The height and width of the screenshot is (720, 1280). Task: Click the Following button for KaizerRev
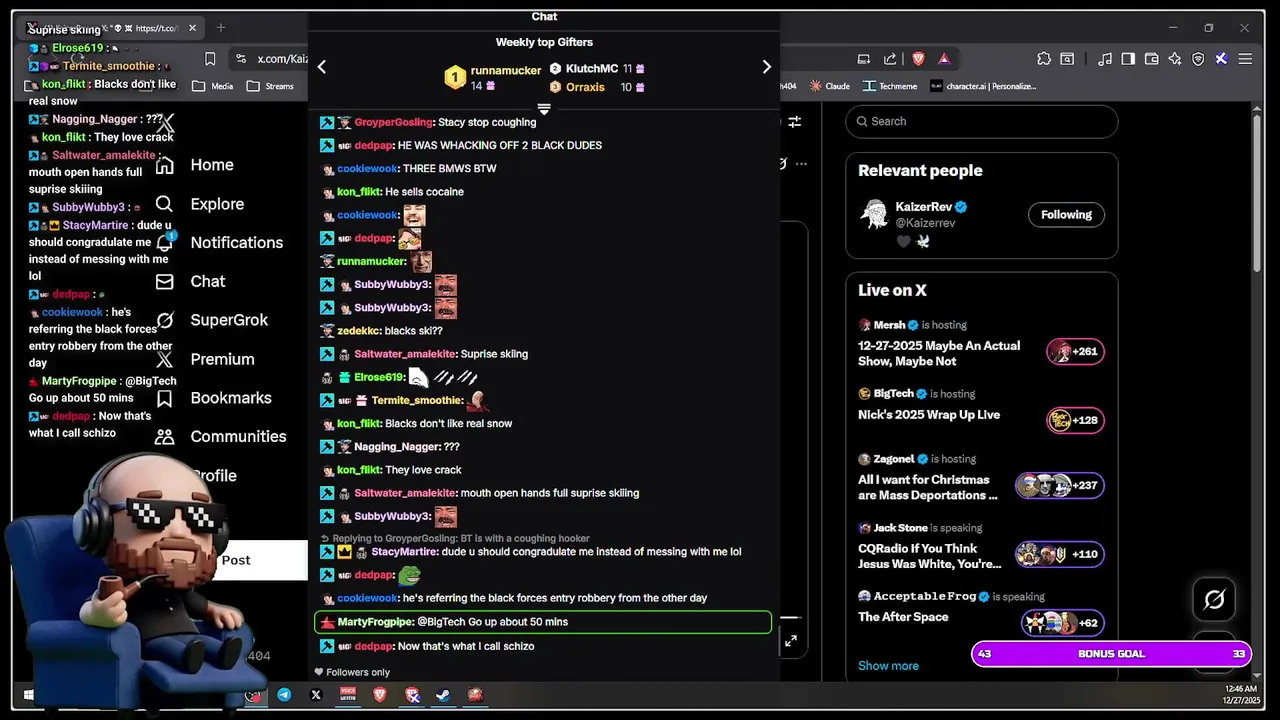[1066, 215]
